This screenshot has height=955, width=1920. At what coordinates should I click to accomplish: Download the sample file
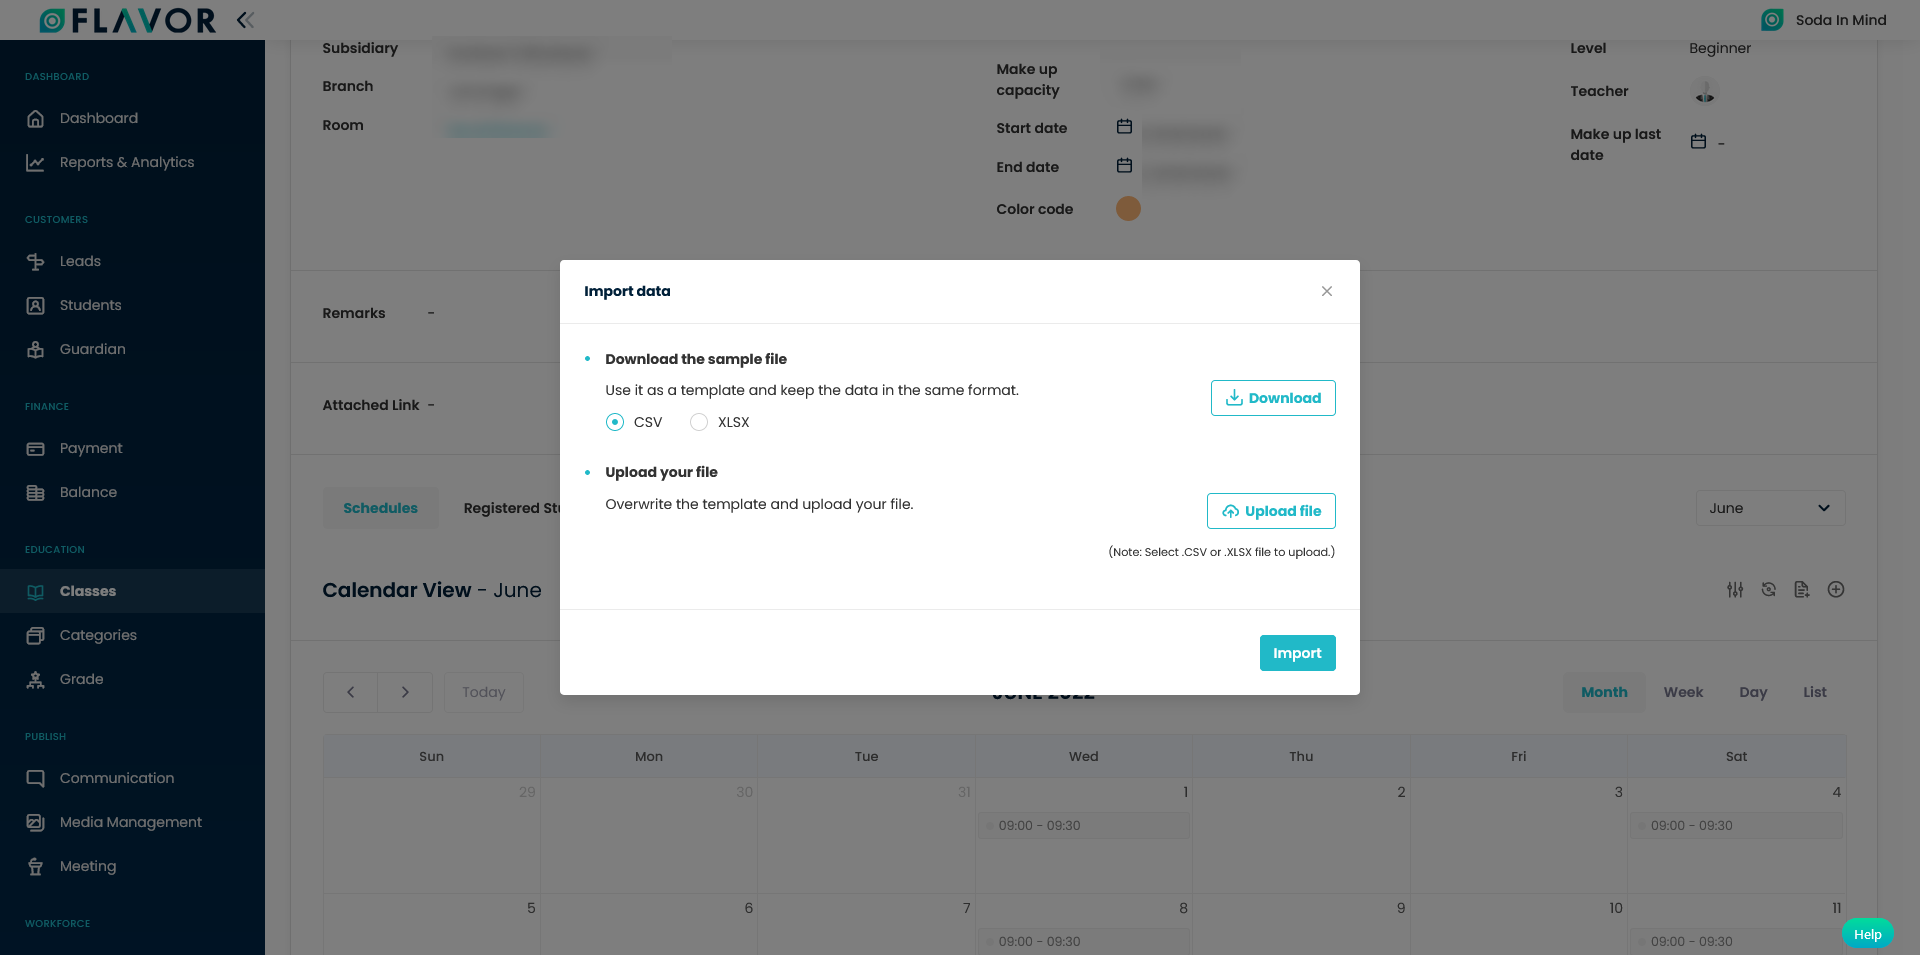click(x=1273, y=398)
